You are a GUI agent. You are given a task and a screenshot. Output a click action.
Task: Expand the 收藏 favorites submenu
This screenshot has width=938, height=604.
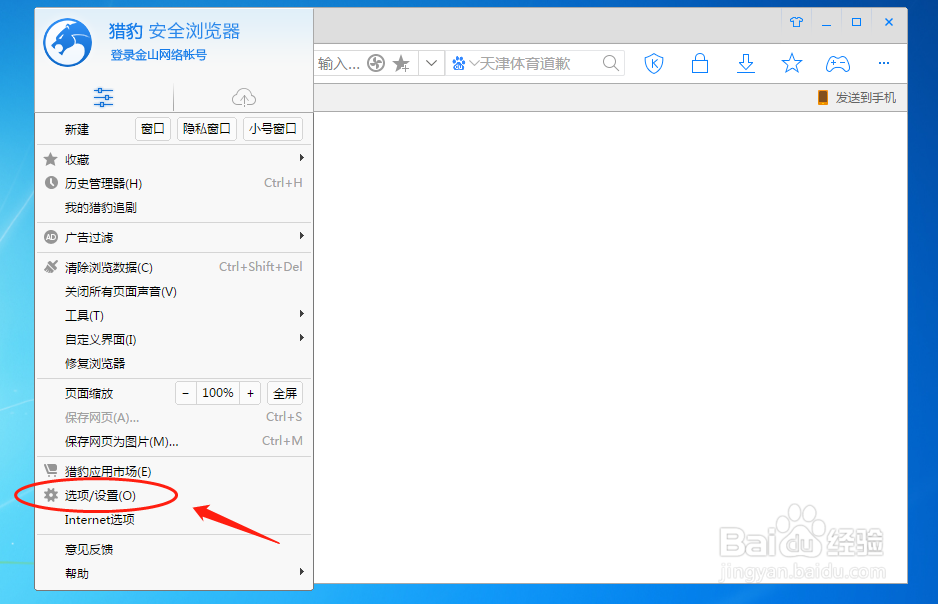coord(174,159)
